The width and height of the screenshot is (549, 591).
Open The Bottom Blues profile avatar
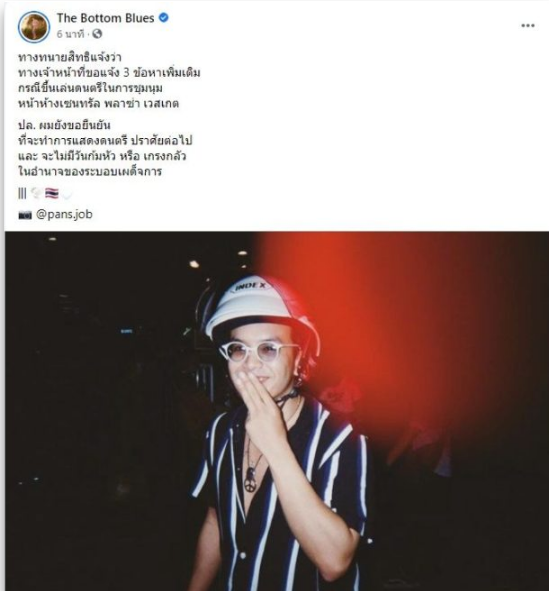tap(34, 26)
